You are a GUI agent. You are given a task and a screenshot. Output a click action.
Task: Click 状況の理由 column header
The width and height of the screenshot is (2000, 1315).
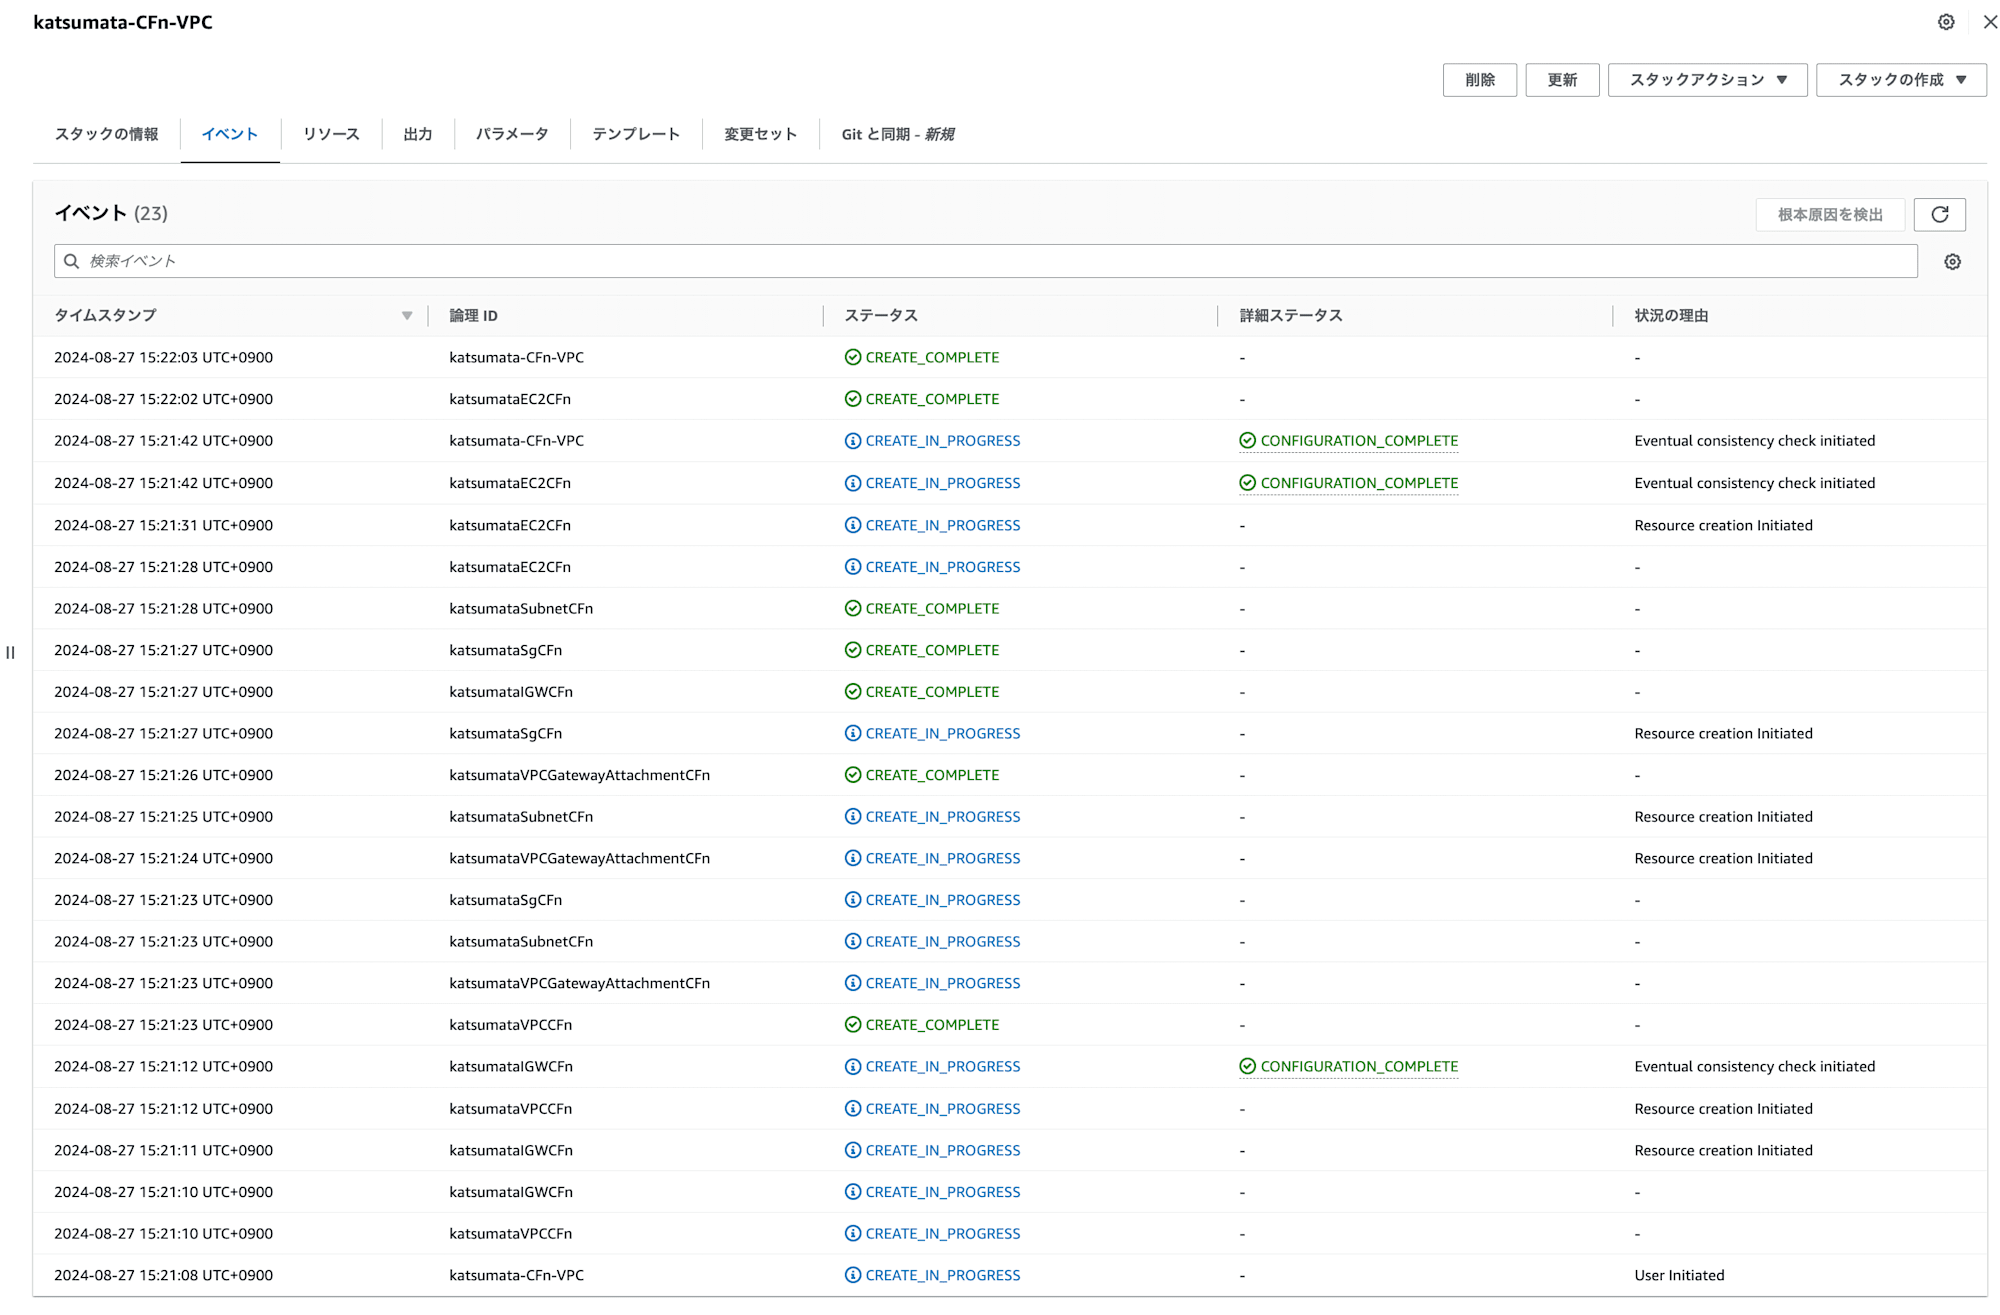tap(1671, 316)
